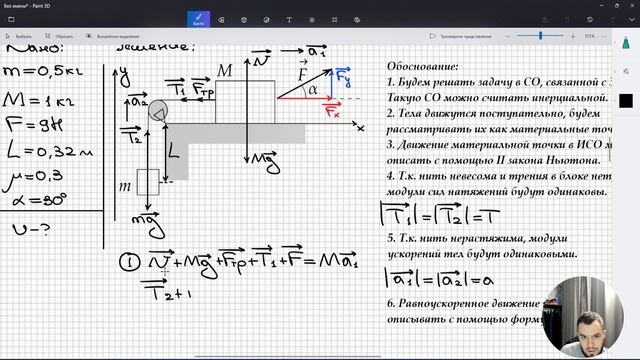Screen dimensions: 640x360
Task: Select the green marker brush in side panel
Action: [626, 43]
